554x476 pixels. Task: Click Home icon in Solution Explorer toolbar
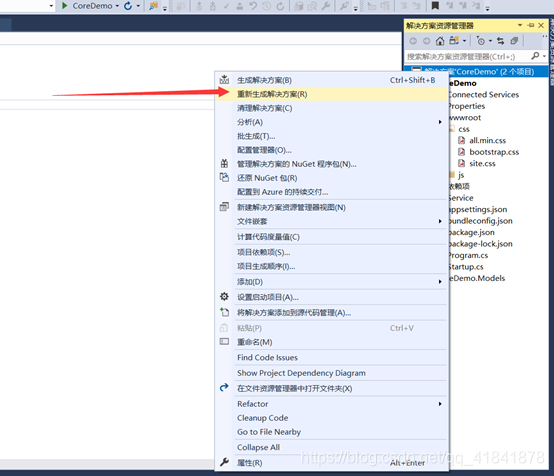[440, 41]
